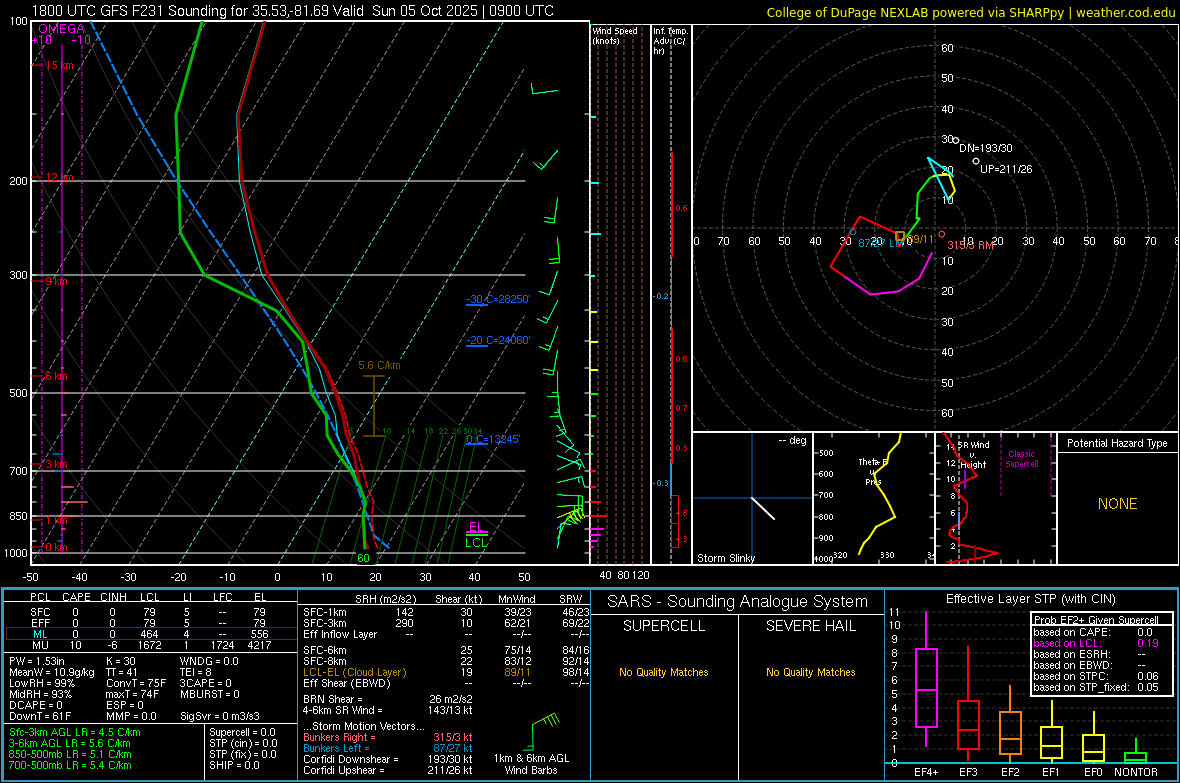Image resolution: width=1180 pixels, height=783 pixels.
Task: Click the Wind Speed (knots) header
Action: pos(615,36)
